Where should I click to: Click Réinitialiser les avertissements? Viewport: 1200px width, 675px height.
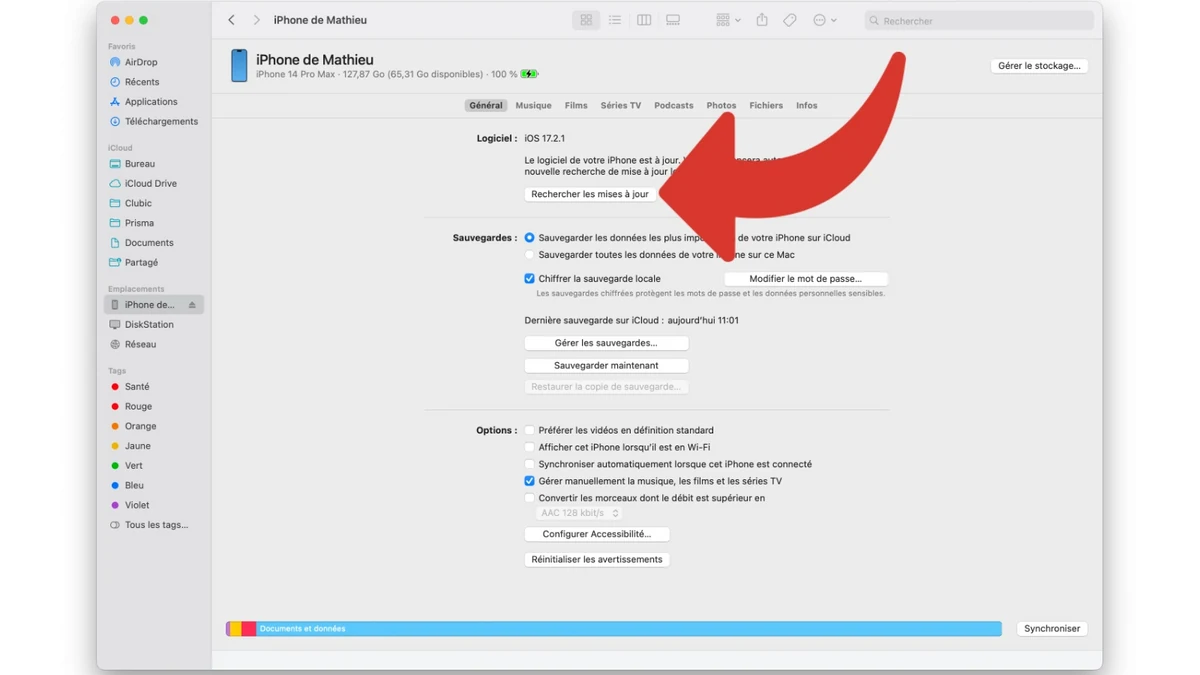[597, 560]
